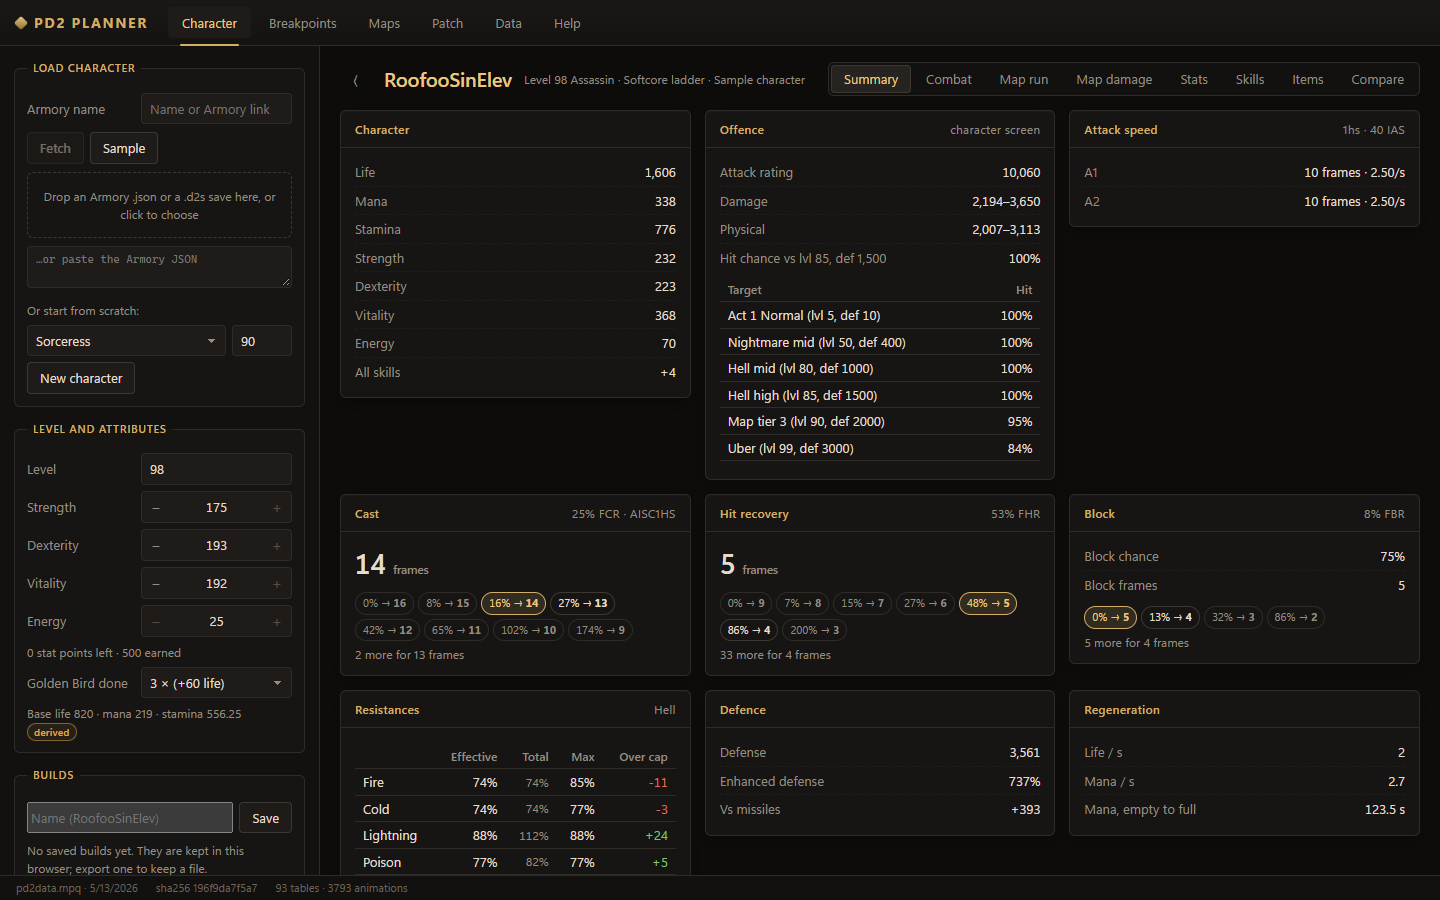Switch to the Items tab
This screenshot has height=900, width=1440.
pyautogui.click(x=1308, y=79)
